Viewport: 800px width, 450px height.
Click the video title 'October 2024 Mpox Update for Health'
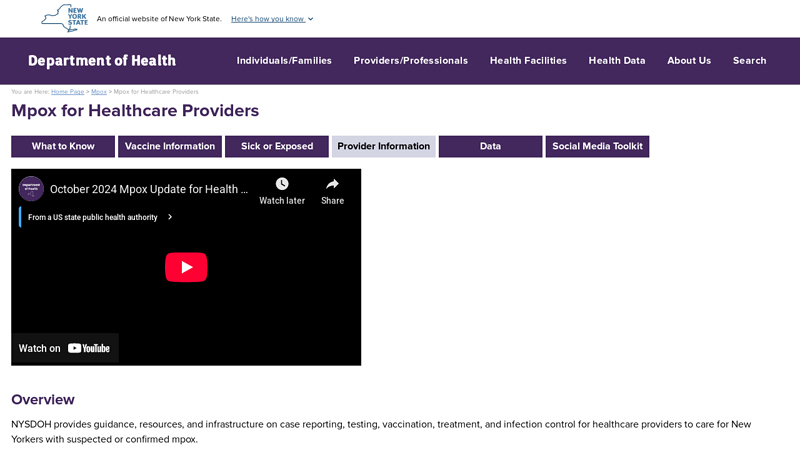point(149,189)
